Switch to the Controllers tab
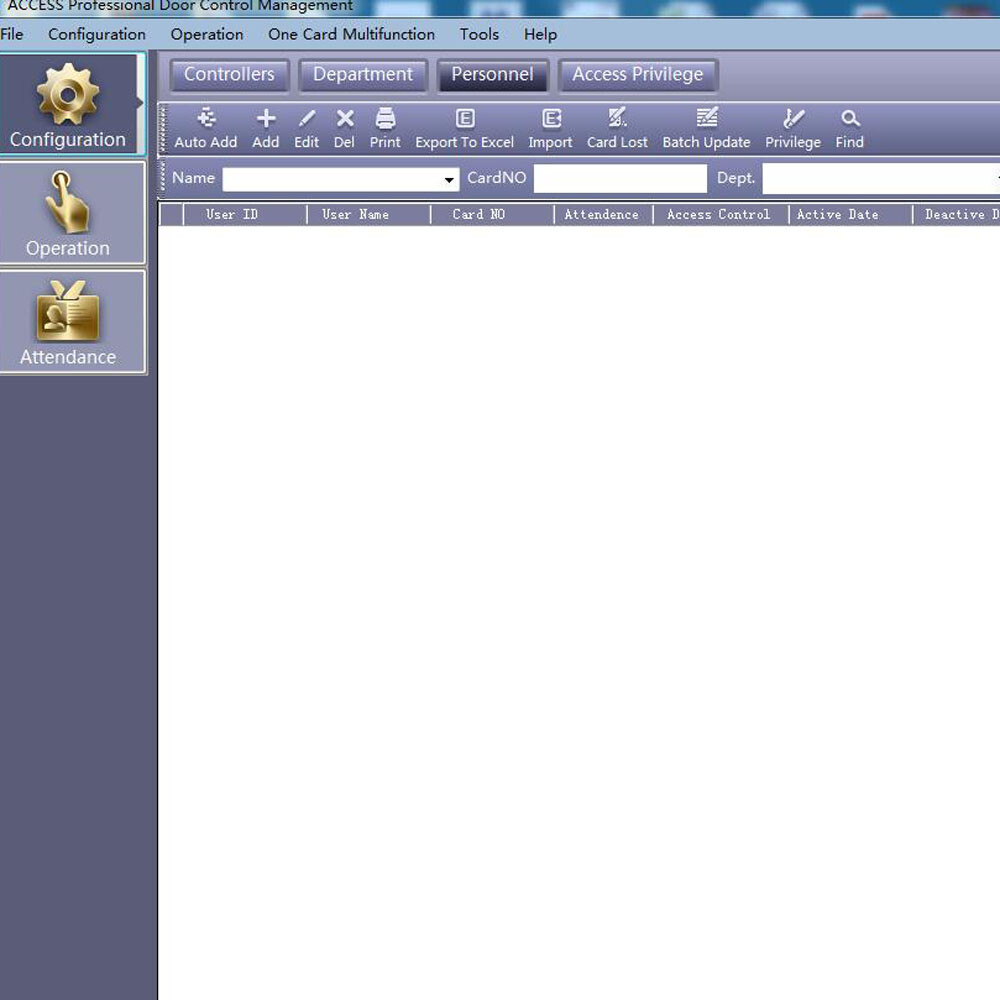The width and height of the screenshot is (1000, 1000). click(229, 75)
